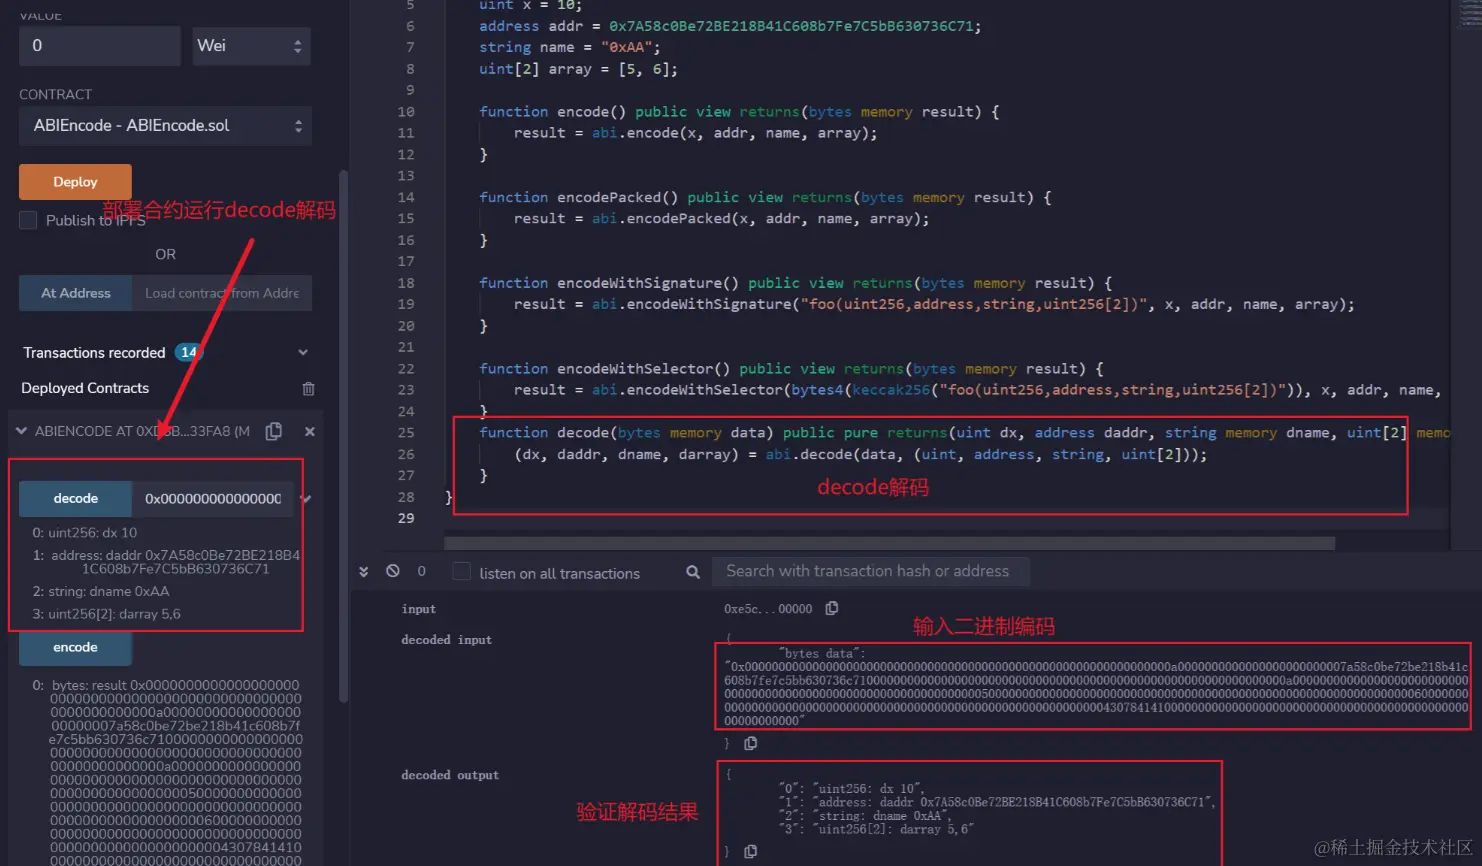Click the 'string name = "0xAA"' line
1482x866 pixels.
point(570,48)
